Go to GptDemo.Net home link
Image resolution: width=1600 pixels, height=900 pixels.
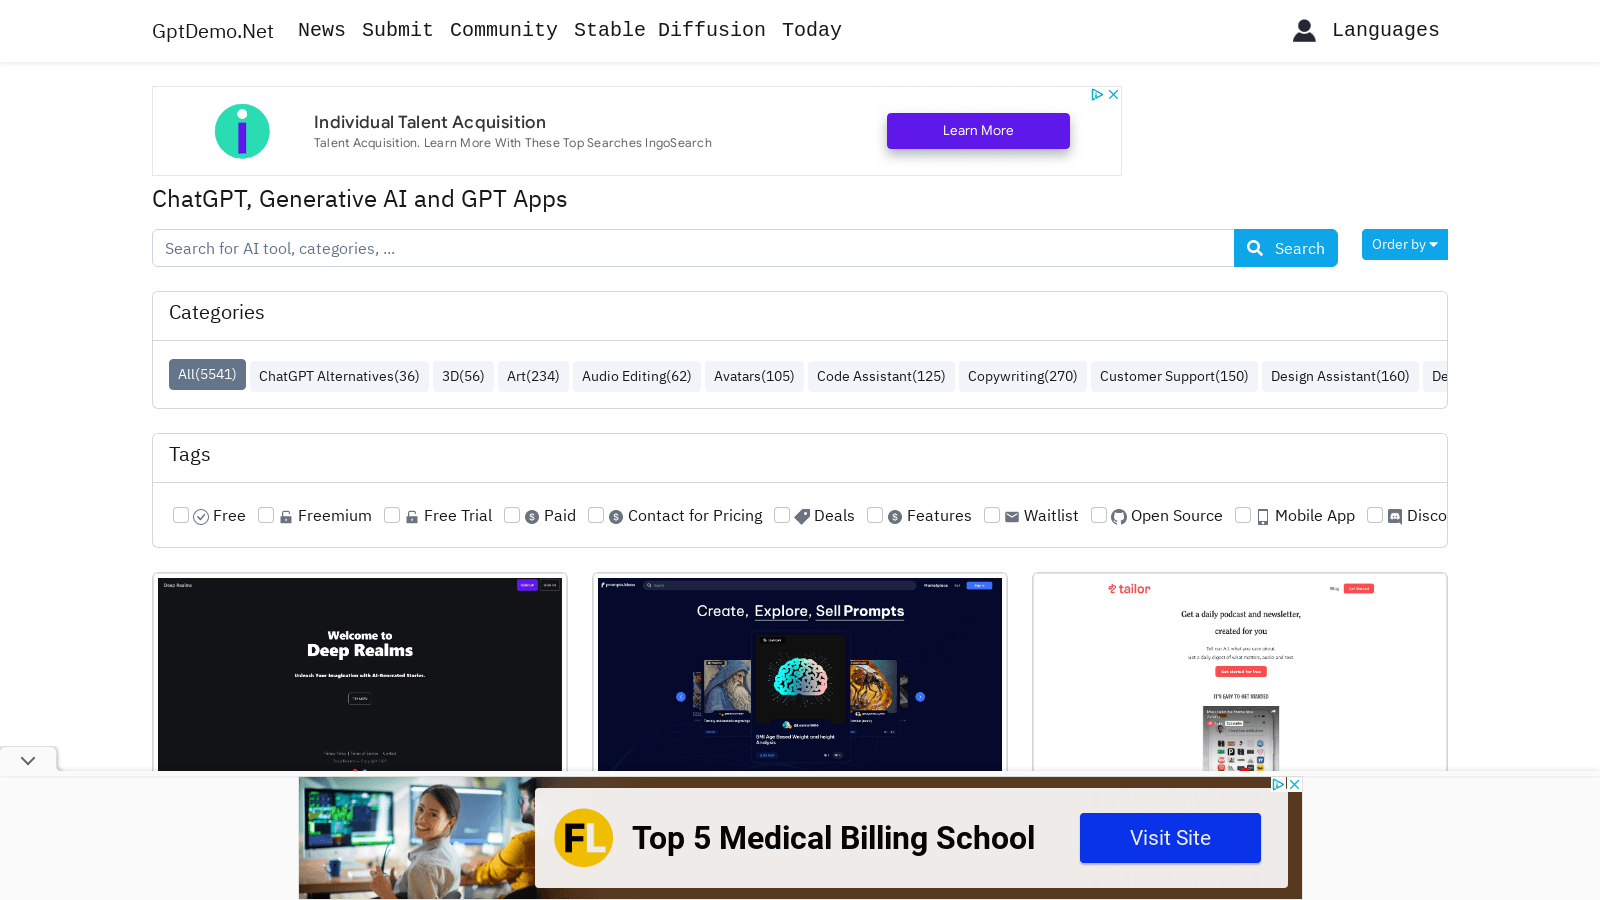tap(212, 31)
